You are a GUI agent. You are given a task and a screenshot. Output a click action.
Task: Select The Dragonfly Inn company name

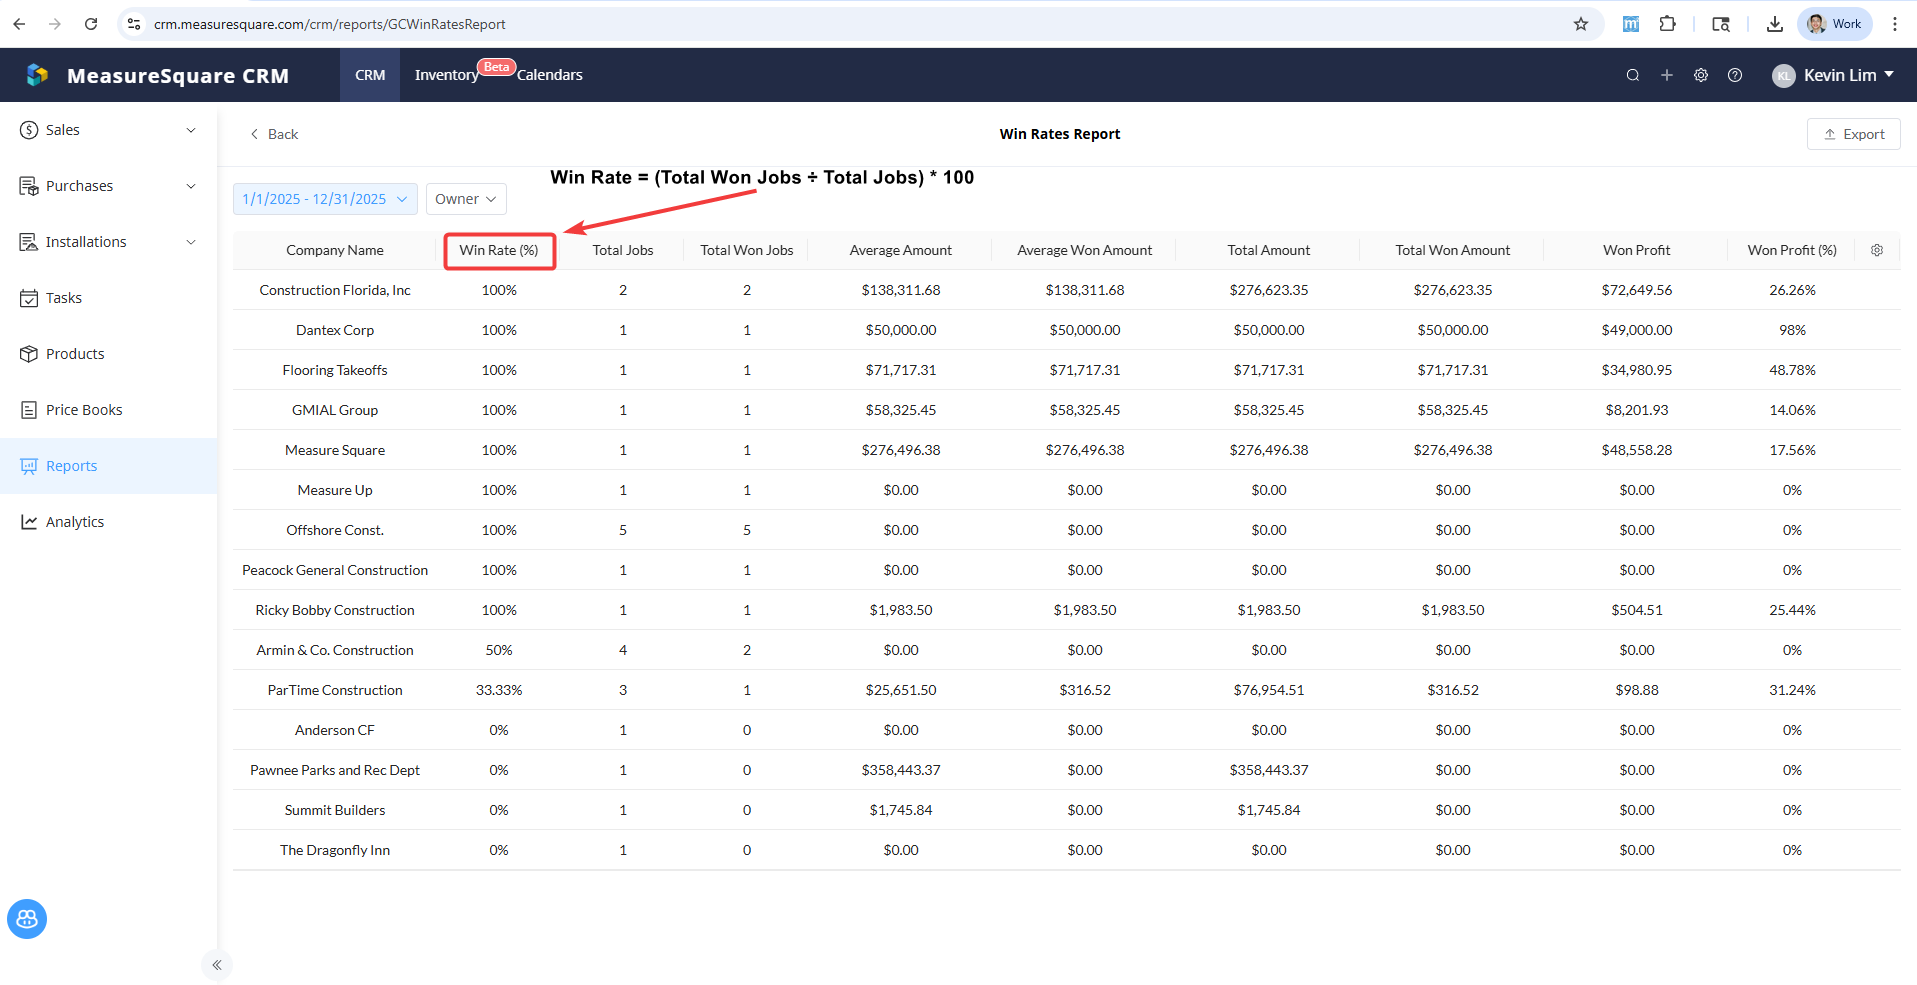point(335,850)
